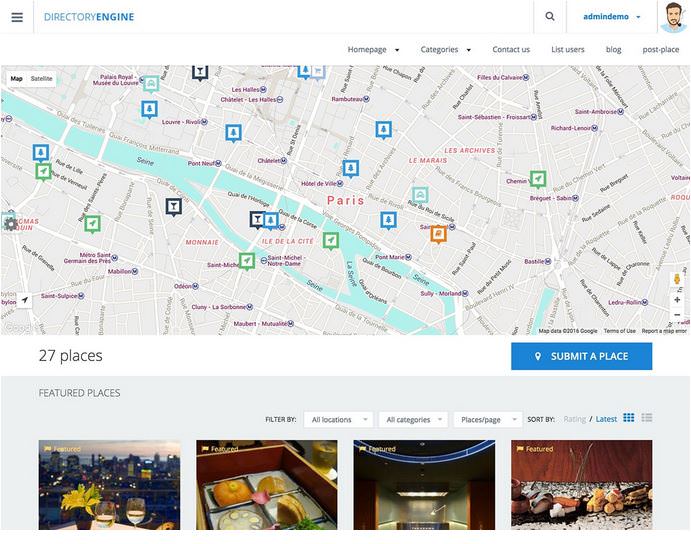Open the blog page
The height and width of the screenshot is (544, 691).
(x=613, y=49)
